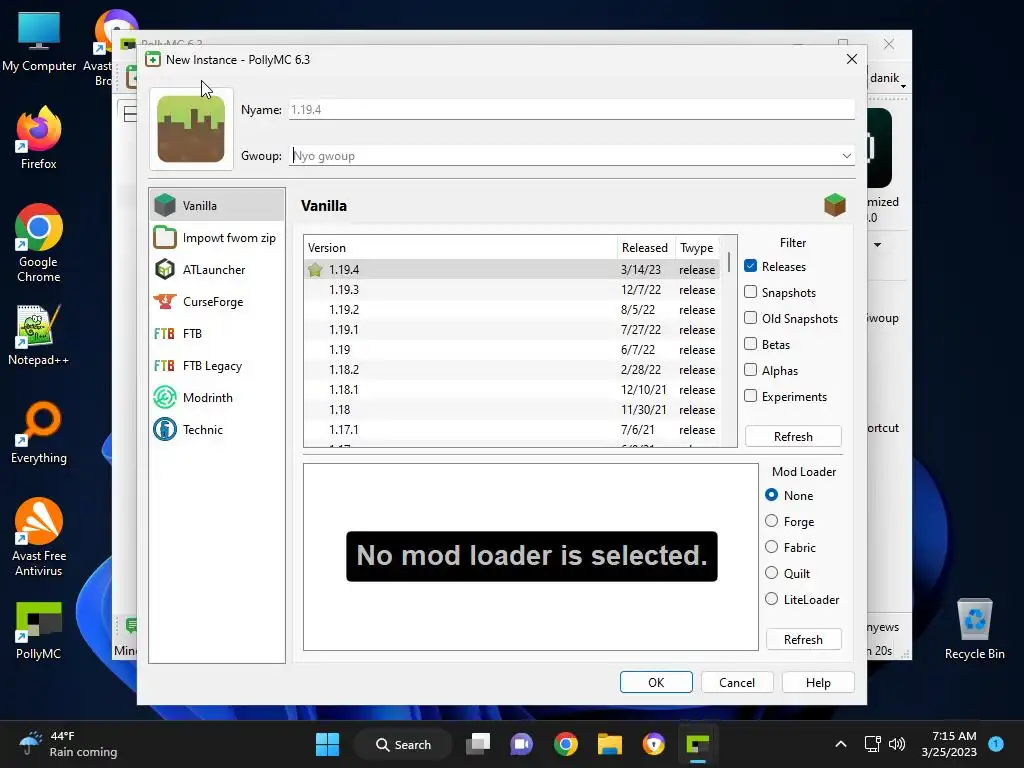The image size is (1024, 768).
Task: Select the Fabric mod loader
Action: 771,547
